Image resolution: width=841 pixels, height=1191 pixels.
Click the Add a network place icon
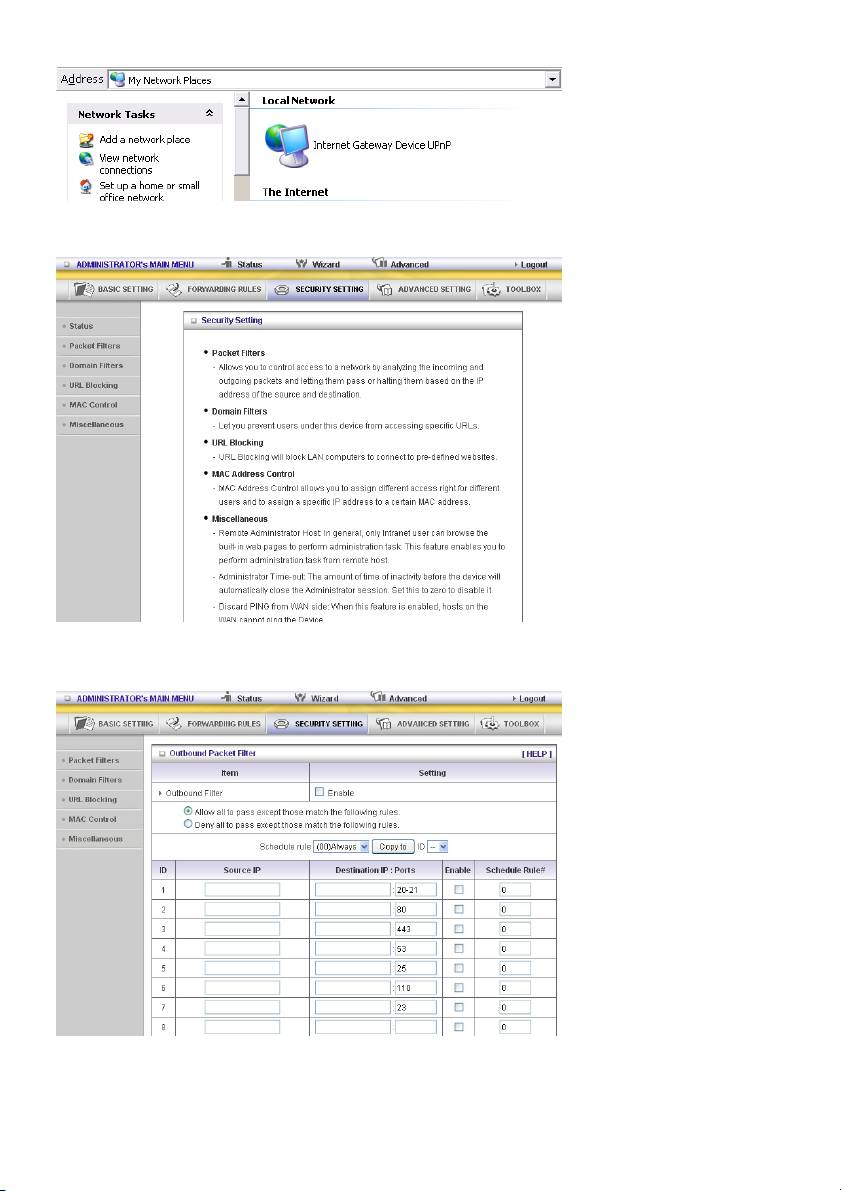pos(86,140)
